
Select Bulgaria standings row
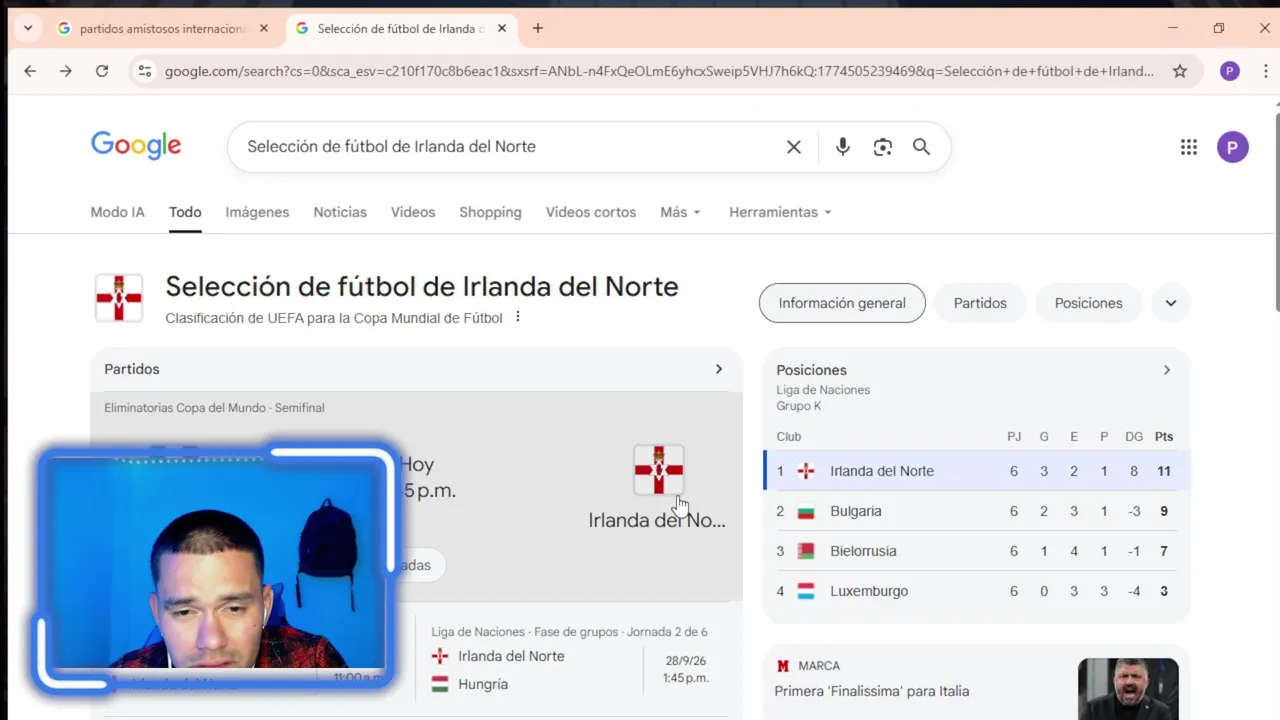(977, 511)
